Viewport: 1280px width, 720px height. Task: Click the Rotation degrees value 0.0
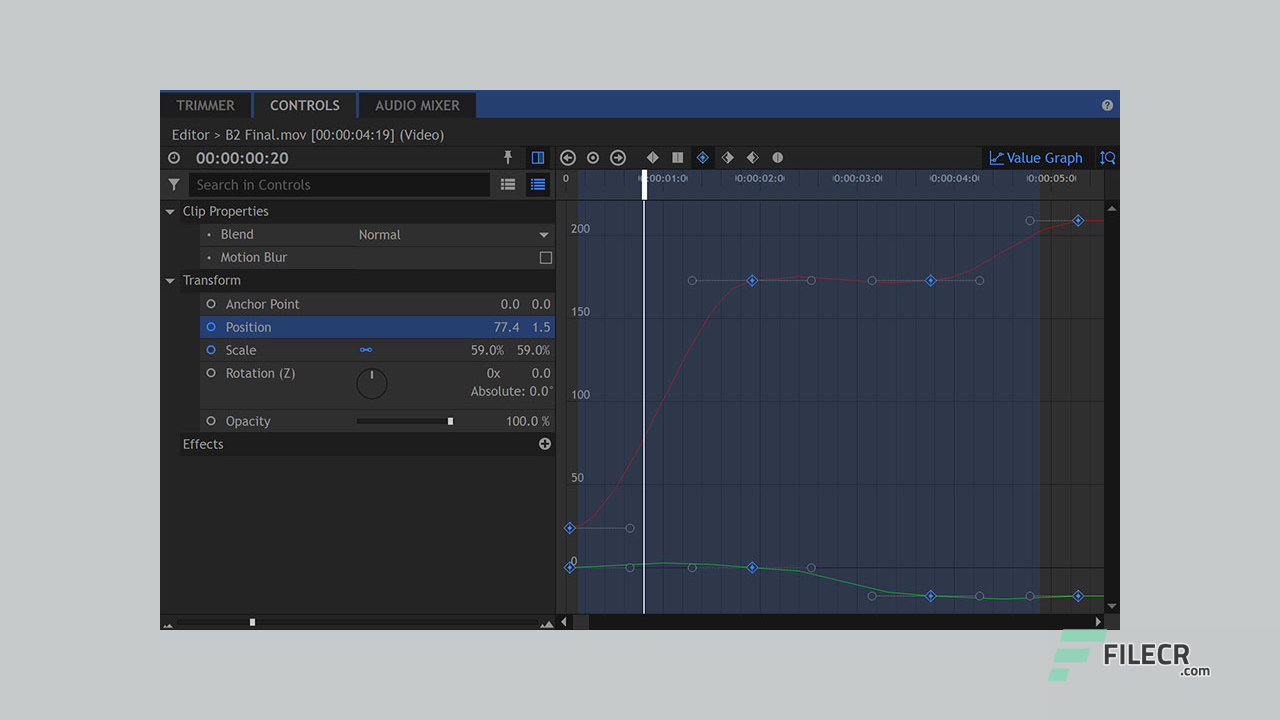[541, 373]
